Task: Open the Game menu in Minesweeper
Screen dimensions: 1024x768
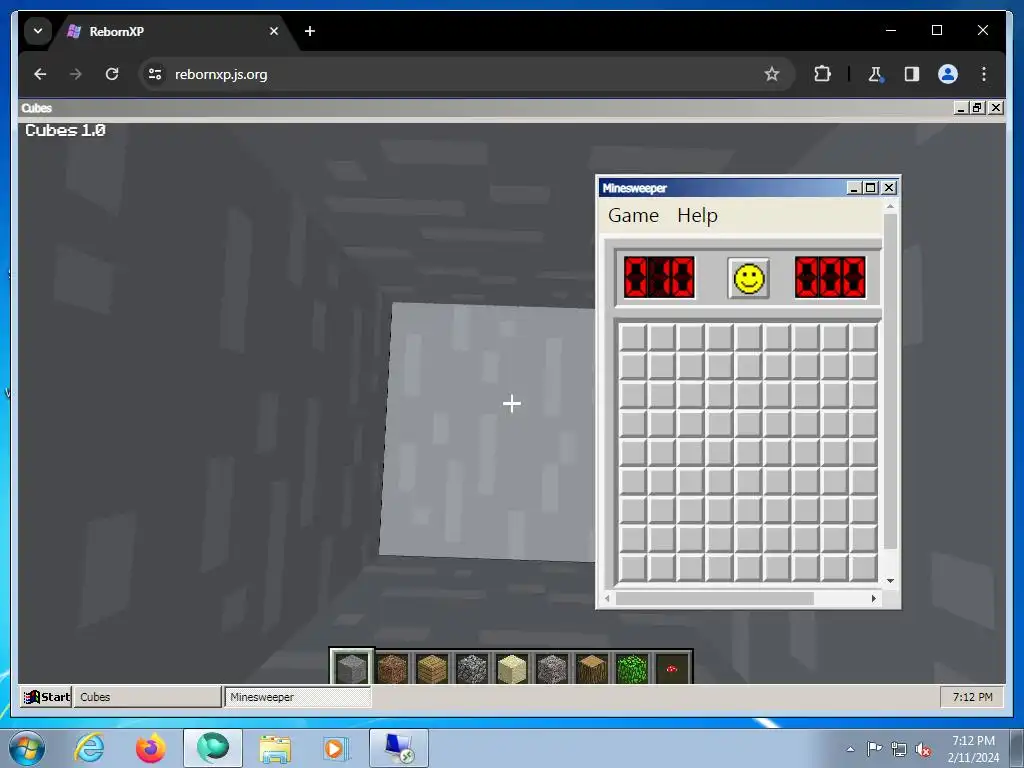Action: click(633, 216)
